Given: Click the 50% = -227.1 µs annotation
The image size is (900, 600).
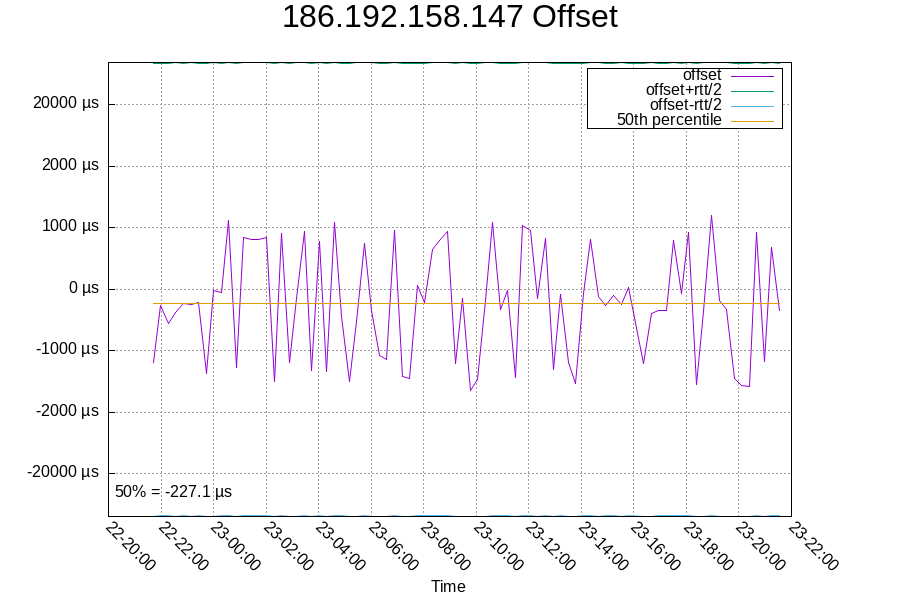Looking at the screenshot, I should point(173,490).
